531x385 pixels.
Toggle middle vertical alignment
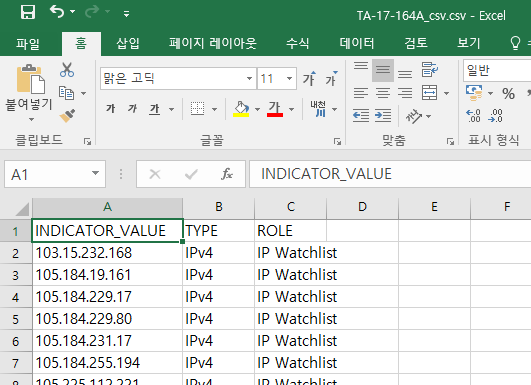[383, 70]
